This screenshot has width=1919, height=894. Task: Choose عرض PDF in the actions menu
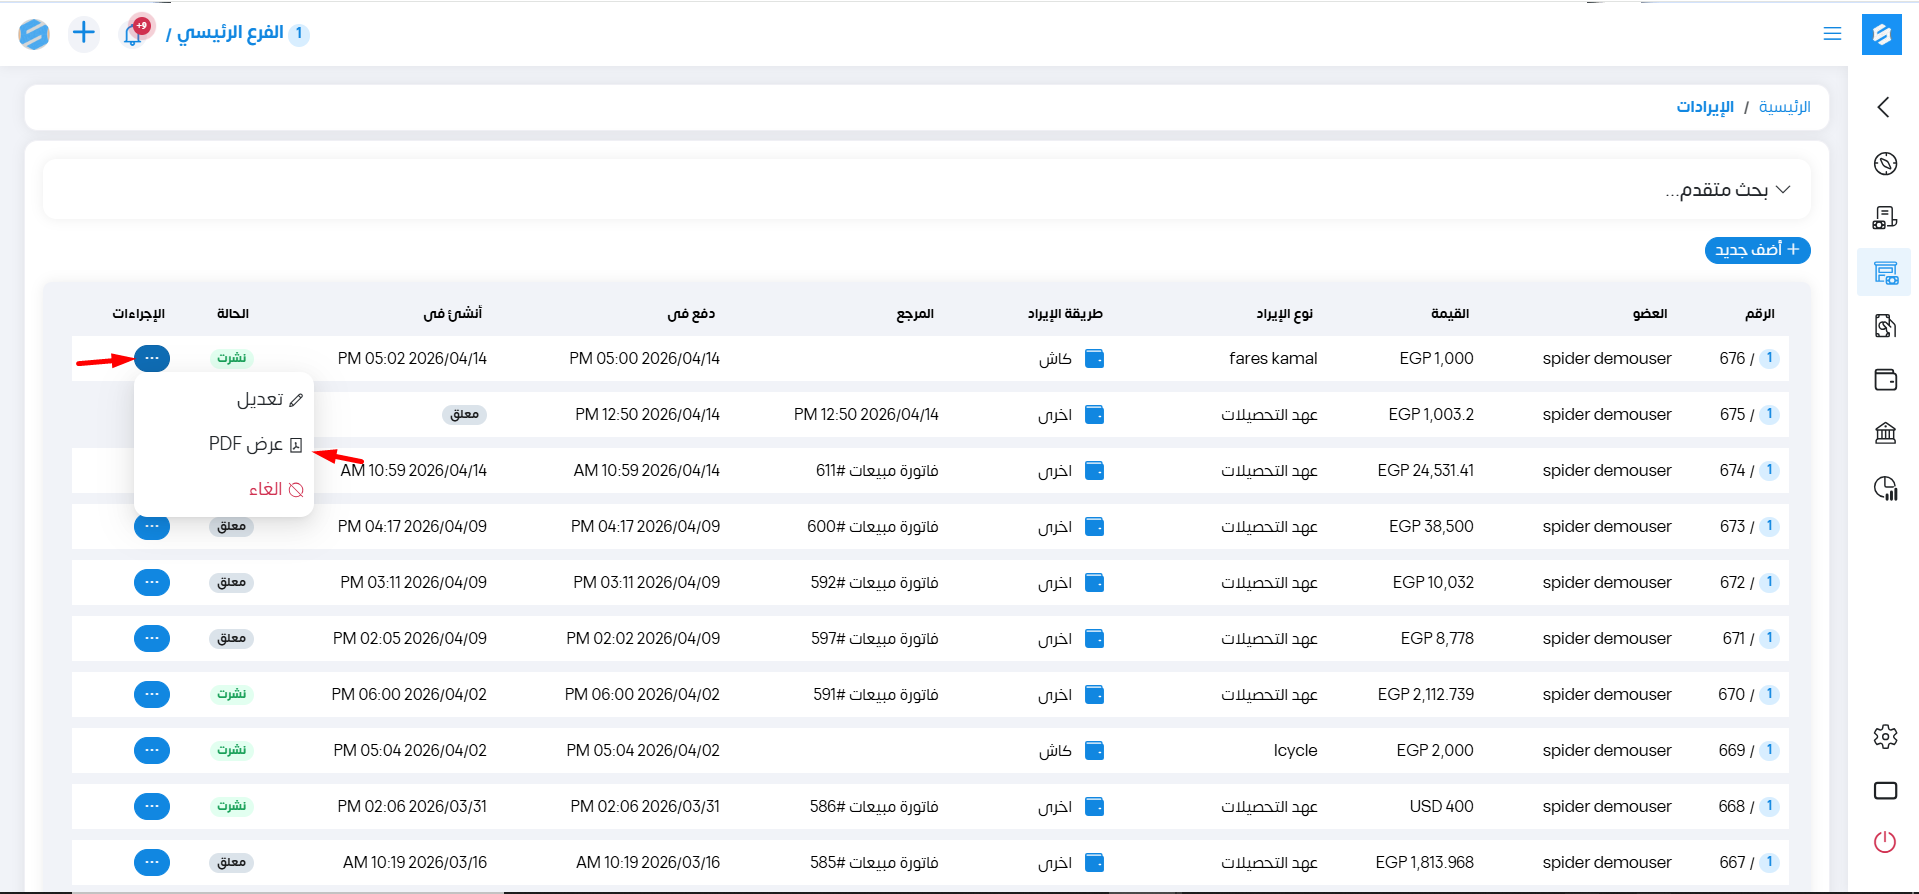(x=254, y=444)
